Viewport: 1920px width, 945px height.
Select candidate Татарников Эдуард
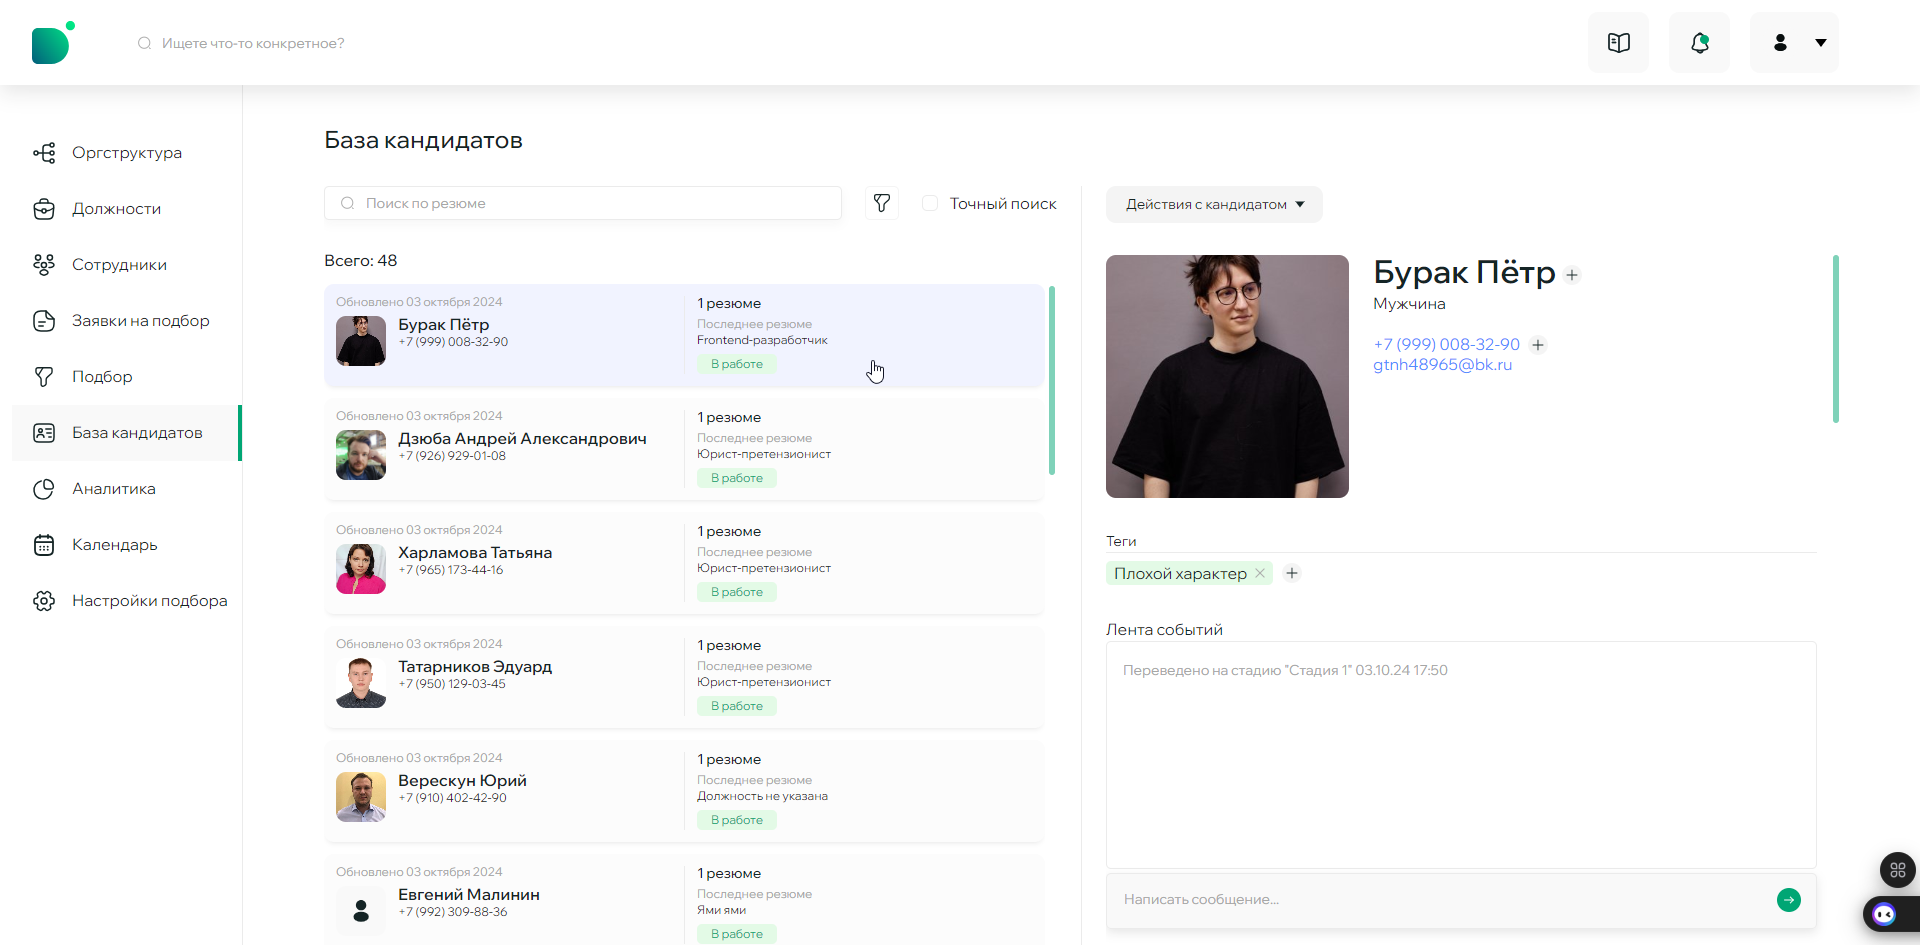684,678
